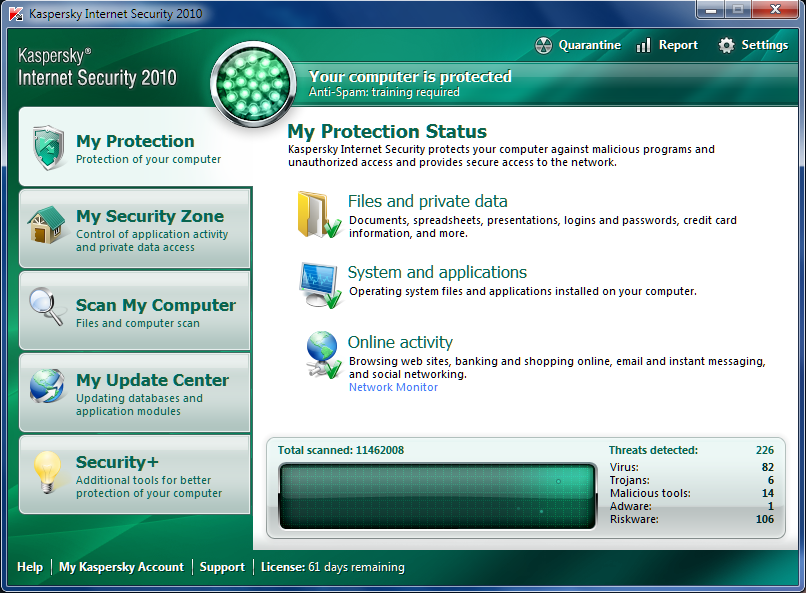Click the Scan My Computer magnifier icon
The width and height of the screenshot is (806, 593).
47,306
